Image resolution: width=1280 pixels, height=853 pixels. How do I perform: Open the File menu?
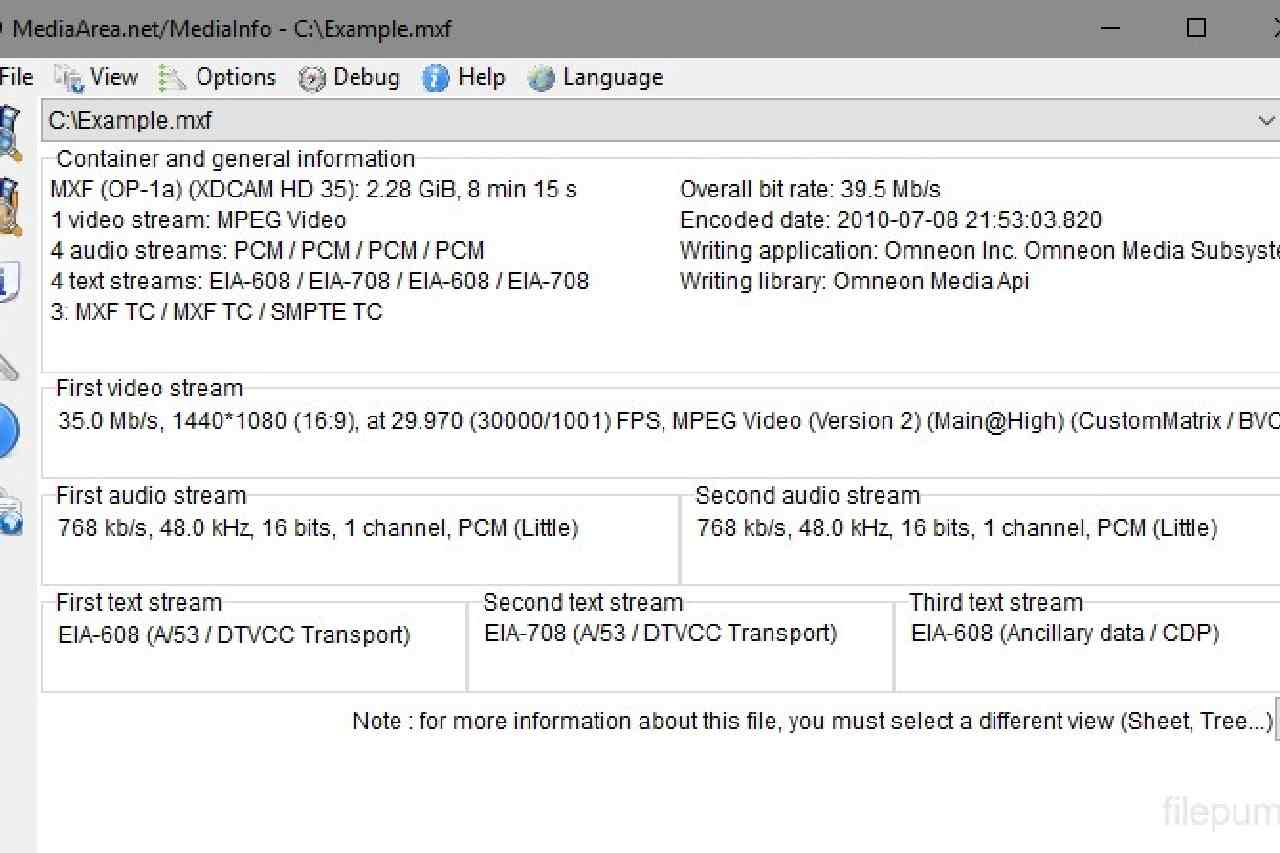[16, 77]
